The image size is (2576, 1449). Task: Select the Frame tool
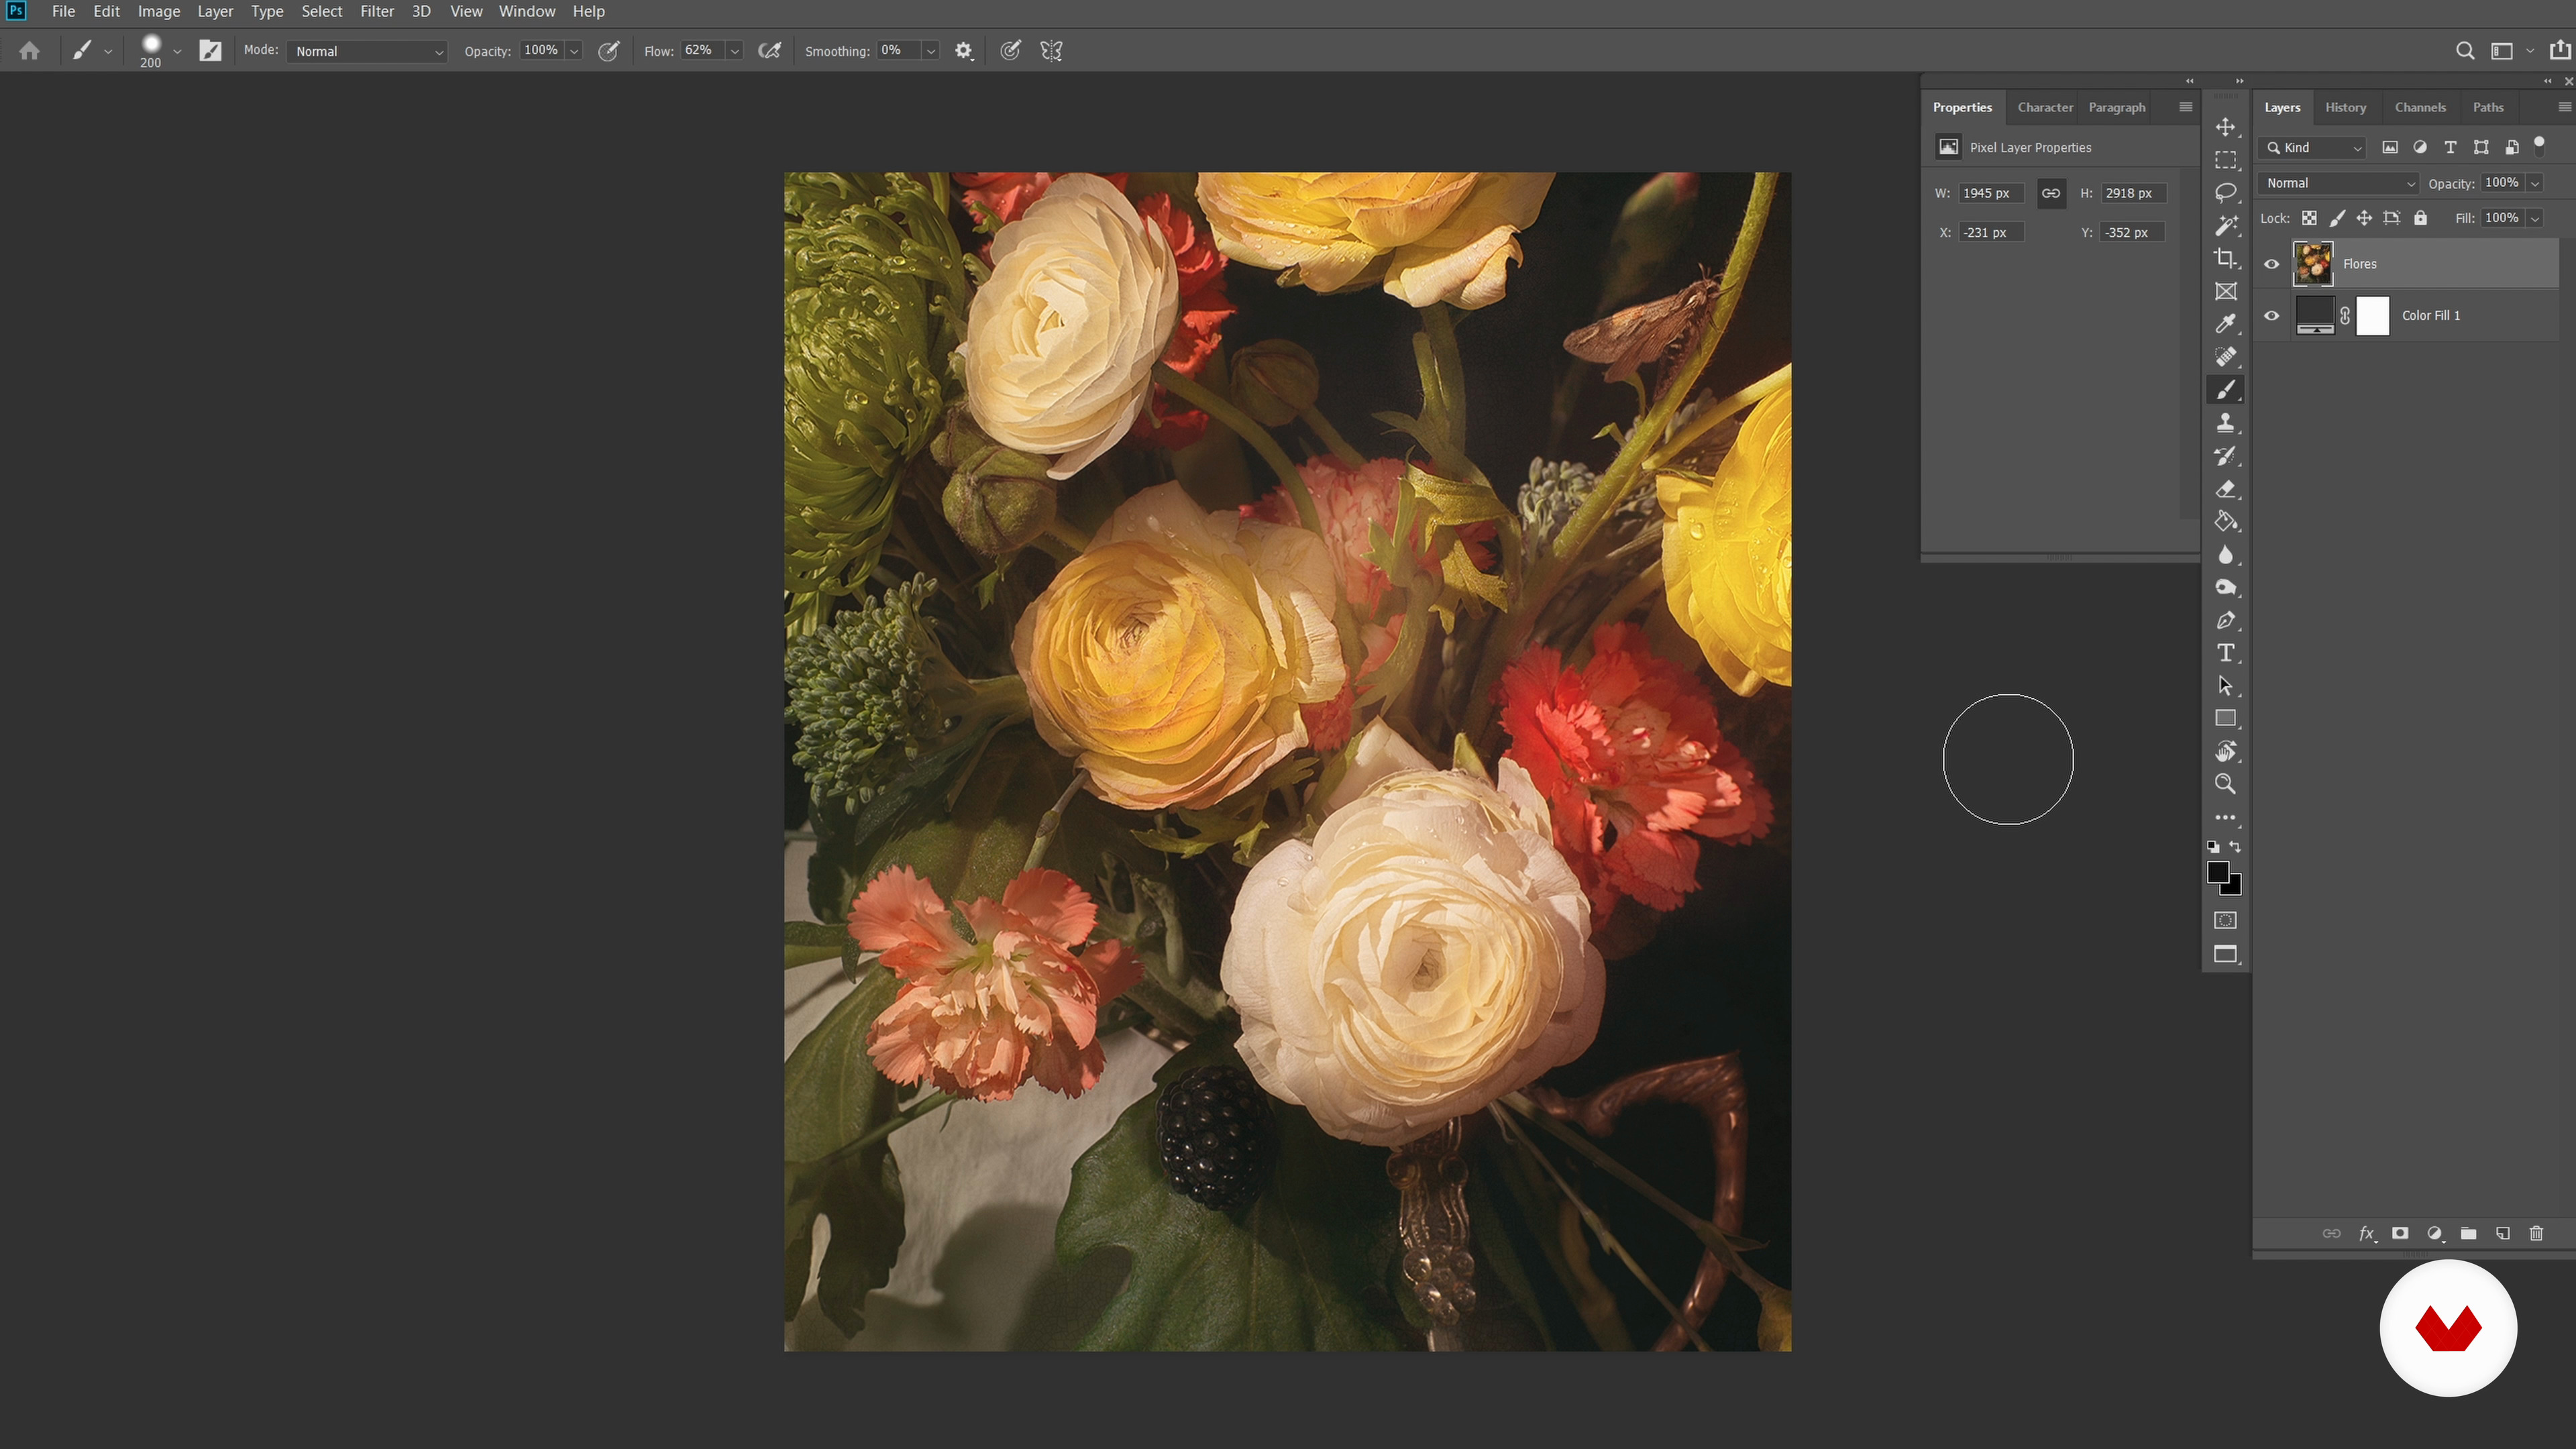coord(2225,291)
